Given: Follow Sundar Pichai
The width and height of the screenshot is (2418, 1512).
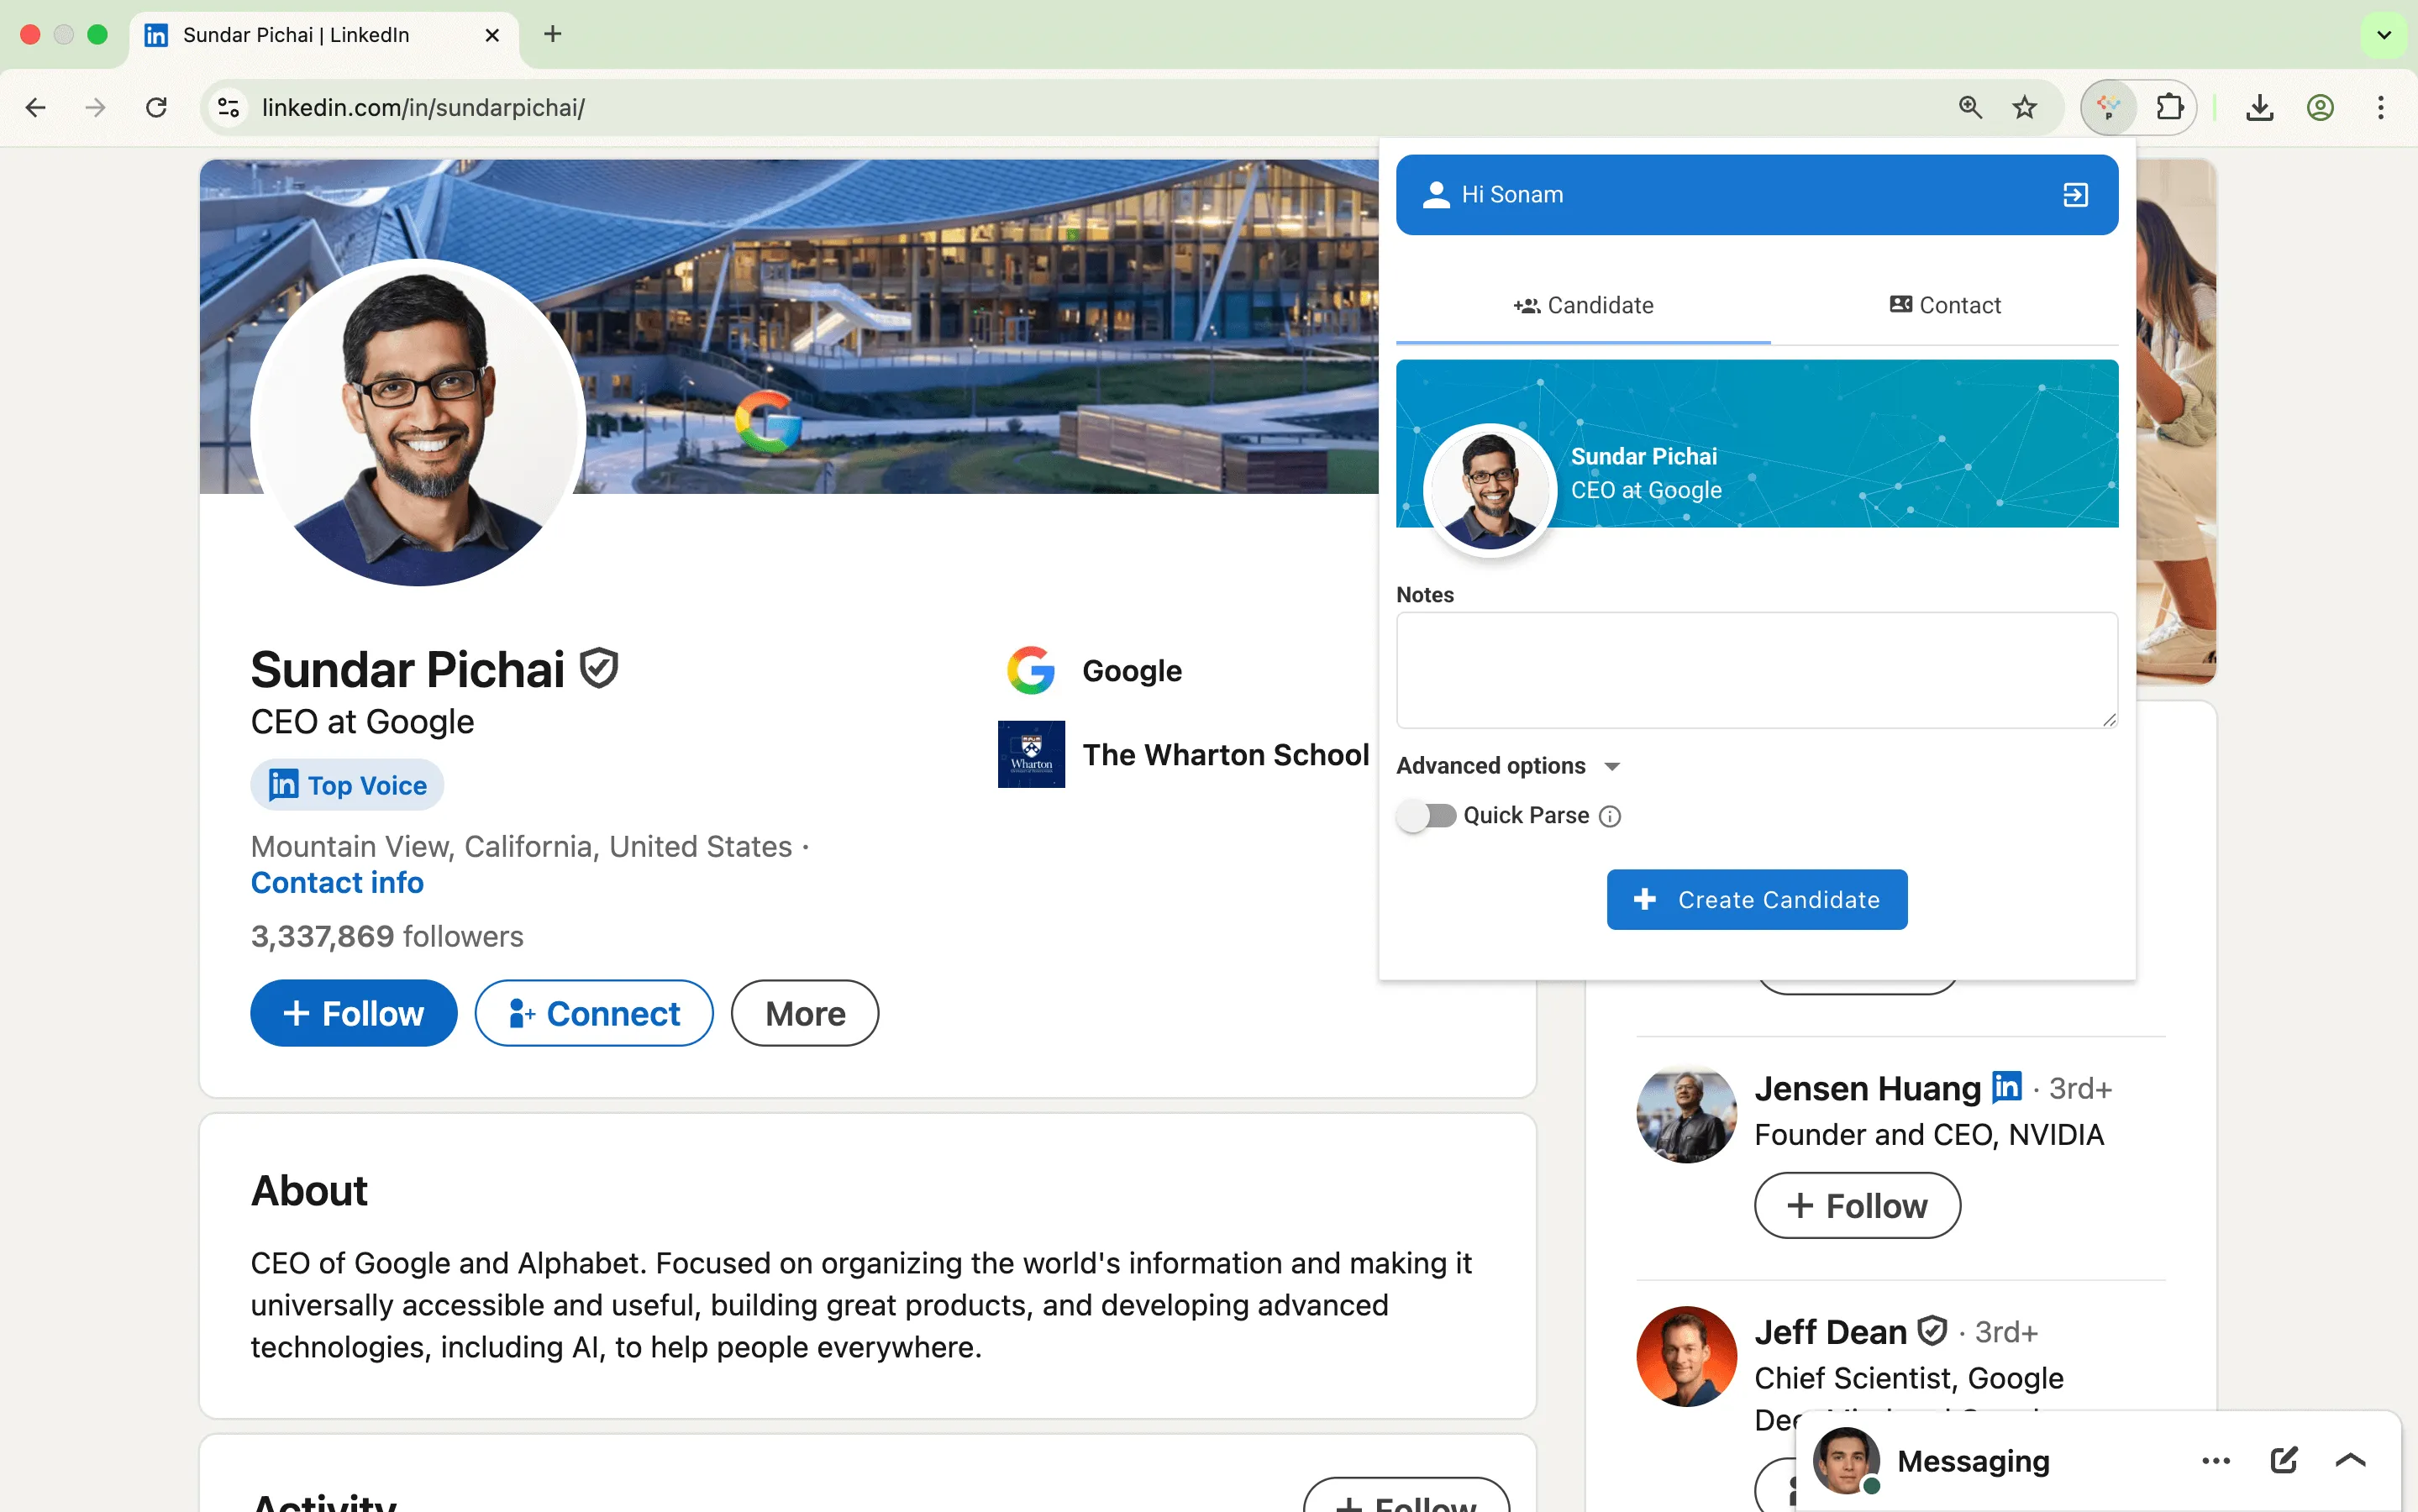Looking at the screenshot, I should 354,1013.
